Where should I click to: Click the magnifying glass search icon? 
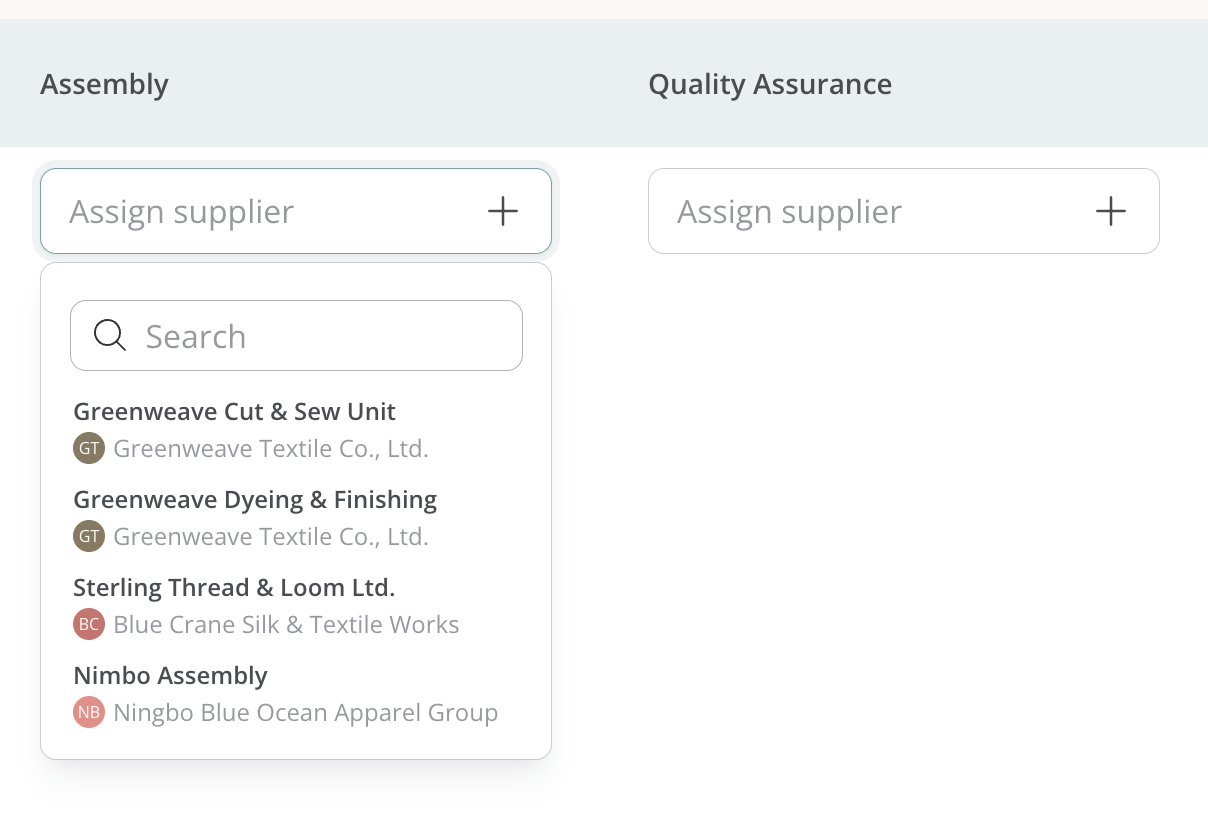109,336
